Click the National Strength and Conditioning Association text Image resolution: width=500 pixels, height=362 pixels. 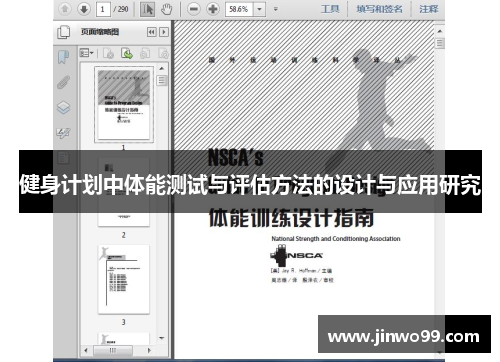tap(336, 239)
